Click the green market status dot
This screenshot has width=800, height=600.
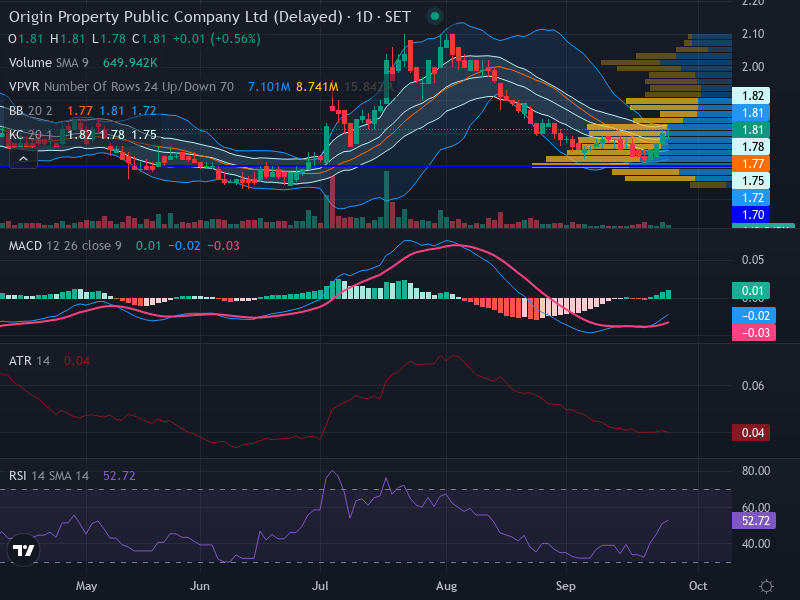click(x=435, y=16)
